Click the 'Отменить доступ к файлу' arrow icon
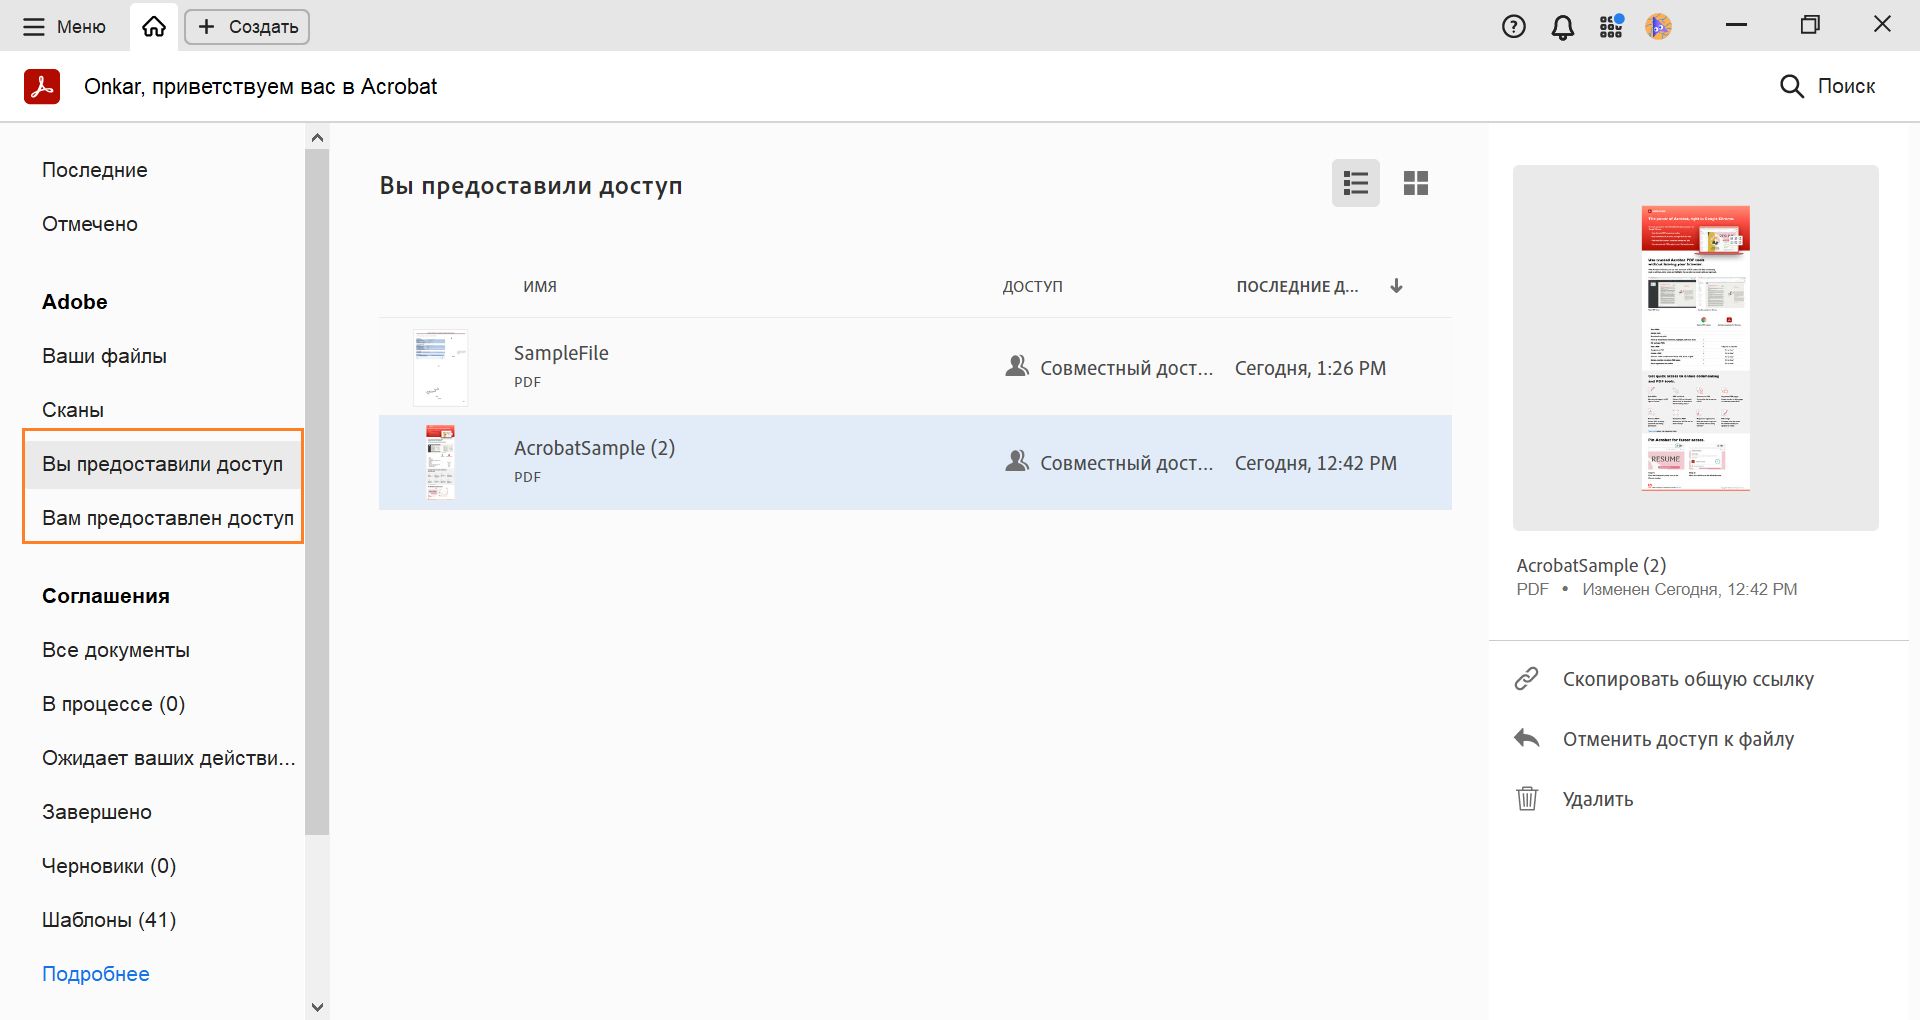 pos(1526,738)
